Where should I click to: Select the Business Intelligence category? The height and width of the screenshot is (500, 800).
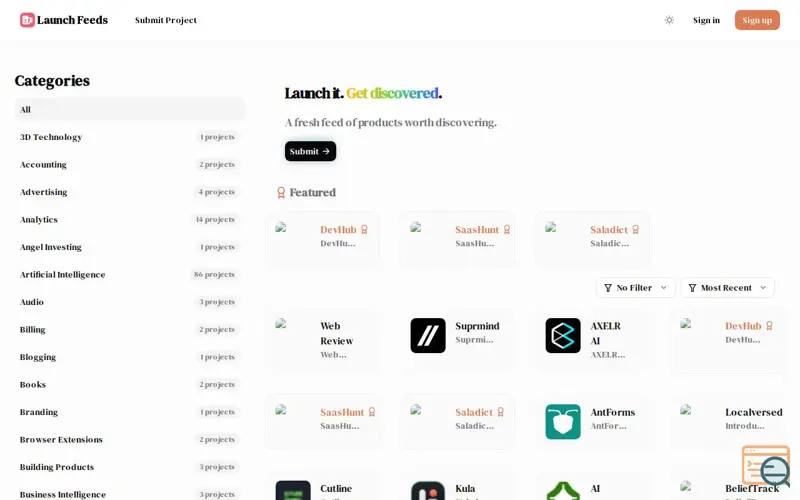click(x=130, y=494)
